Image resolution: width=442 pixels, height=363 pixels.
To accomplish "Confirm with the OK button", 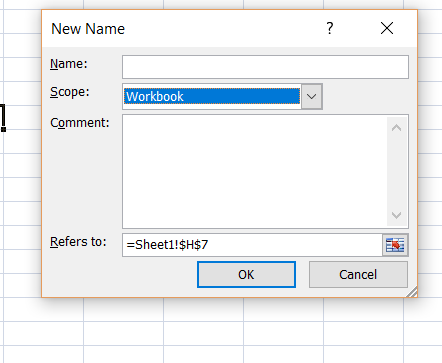I will (x=246, y=274).
